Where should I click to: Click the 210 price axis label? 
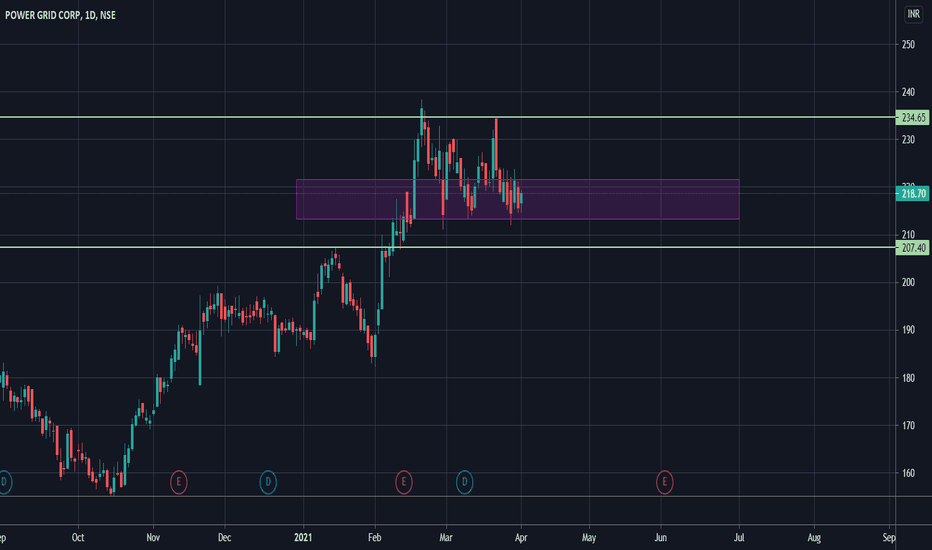point(908,234)
